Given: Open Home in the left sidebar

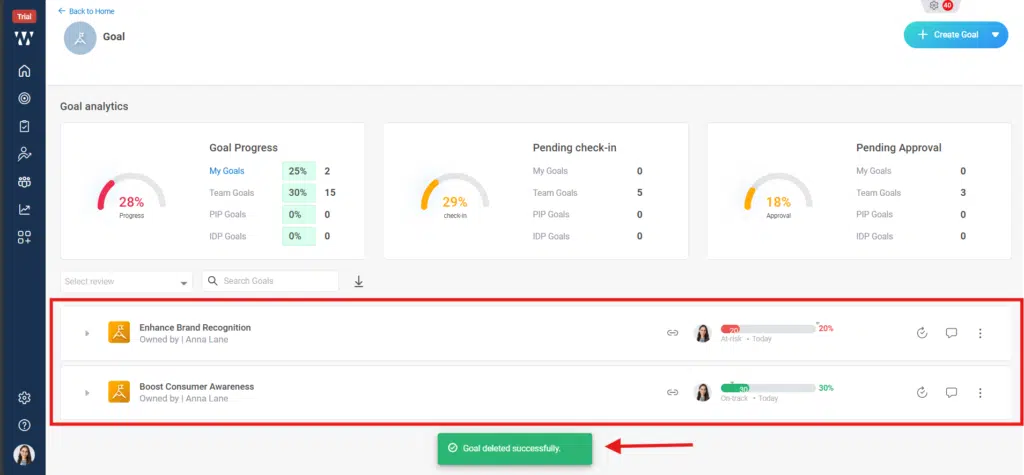Looking at the screenshot, I should (x=24, y=71).
